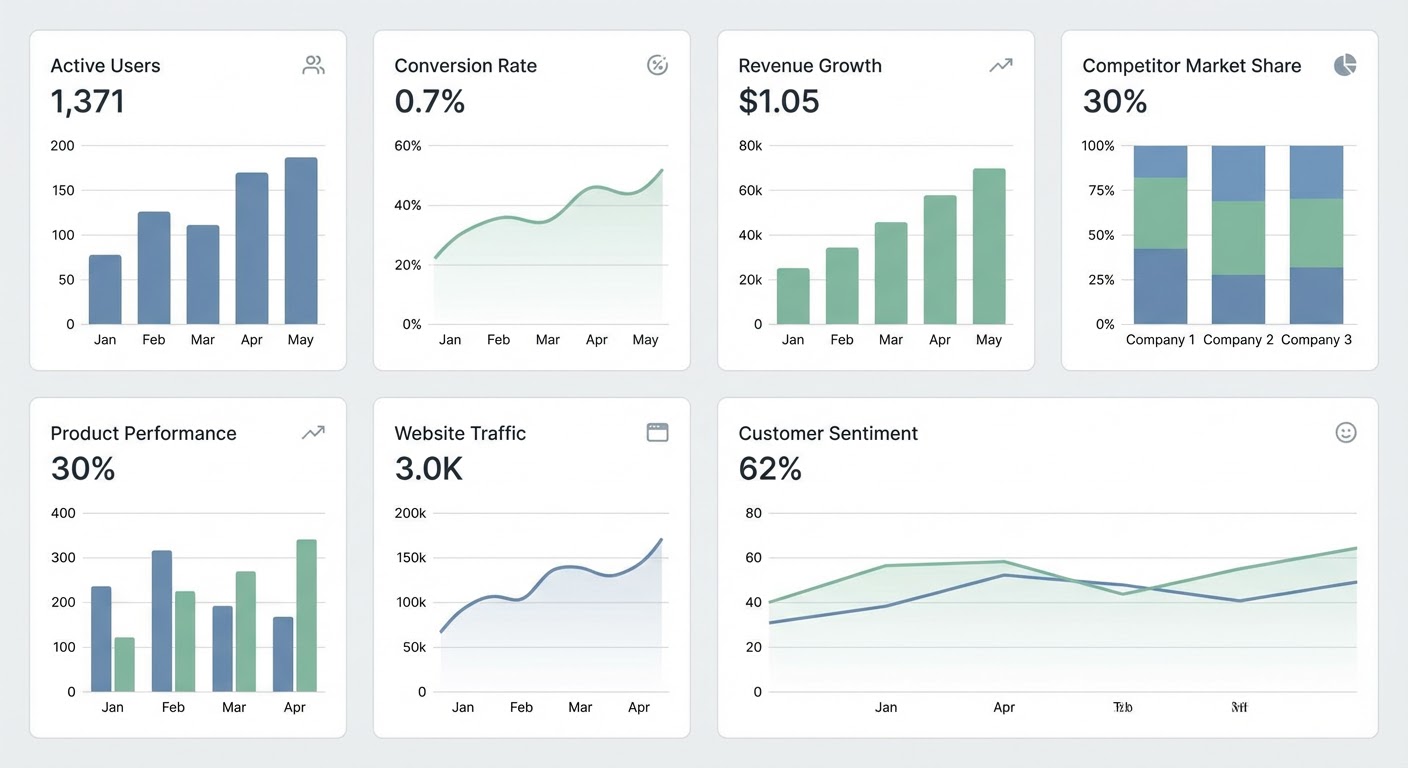Click the Company 3 stacked bar
The image size is (1408, 768).
[1316, 235]
